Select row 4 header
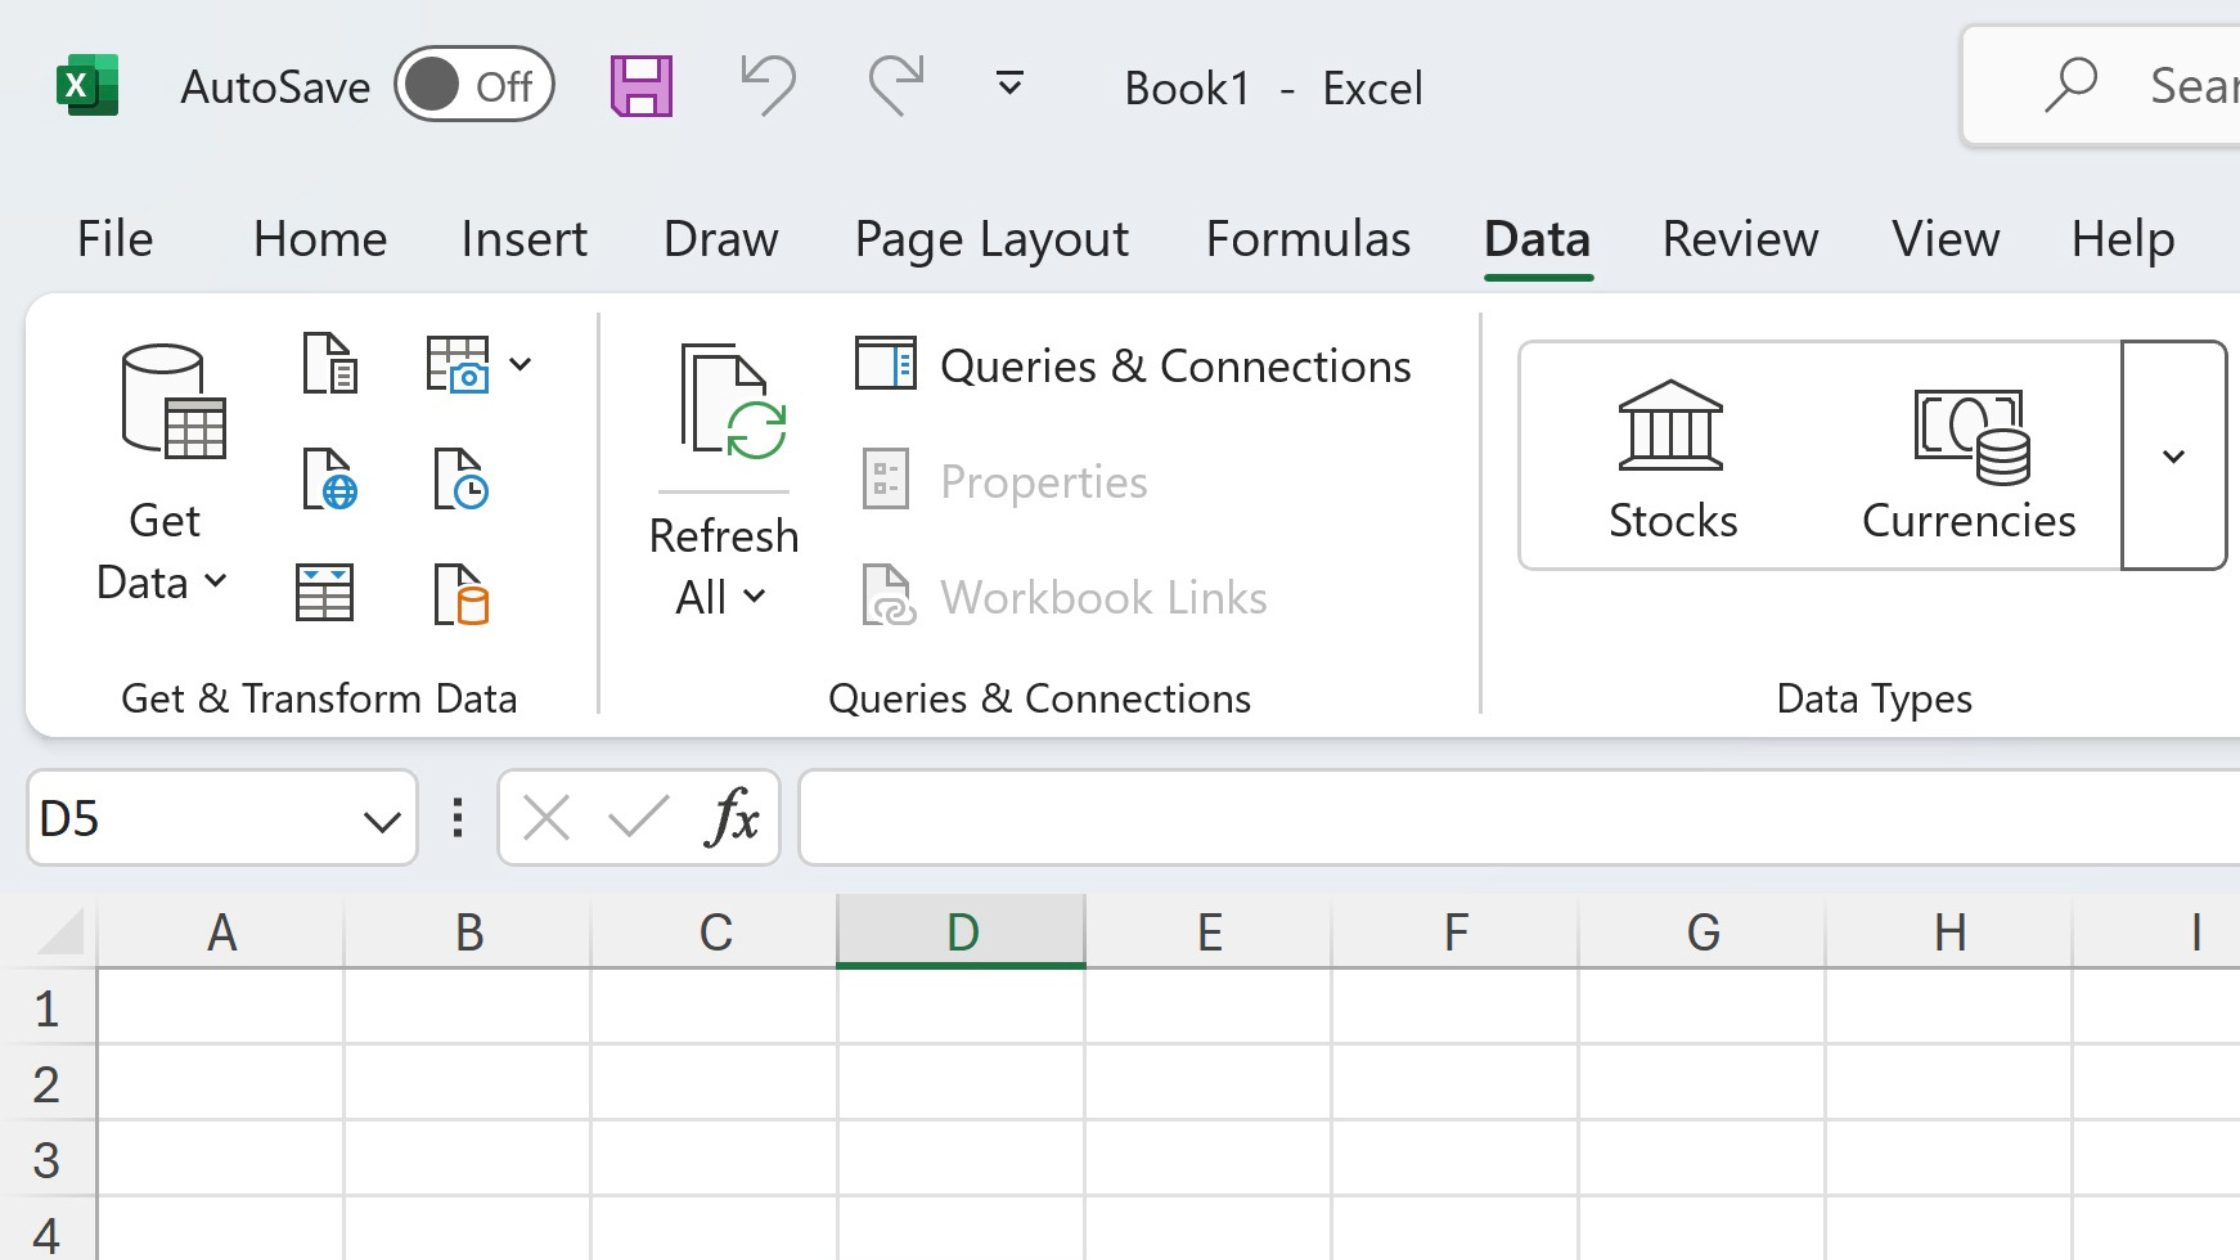Screen dimensions: 2240x1260 pyautogui.click(x=47, y=1230)
